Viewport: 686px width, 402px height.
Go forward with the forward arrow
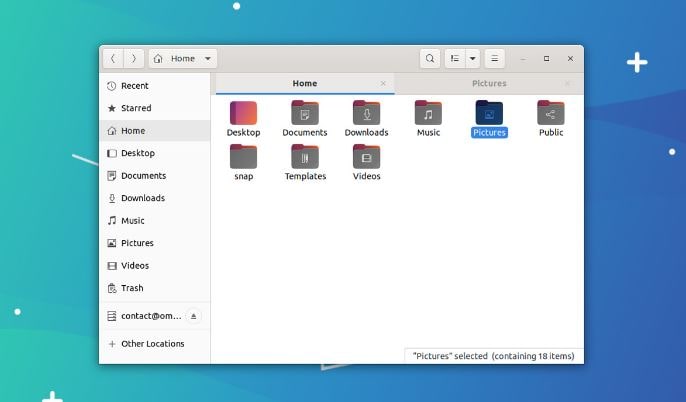coord(134,59)
